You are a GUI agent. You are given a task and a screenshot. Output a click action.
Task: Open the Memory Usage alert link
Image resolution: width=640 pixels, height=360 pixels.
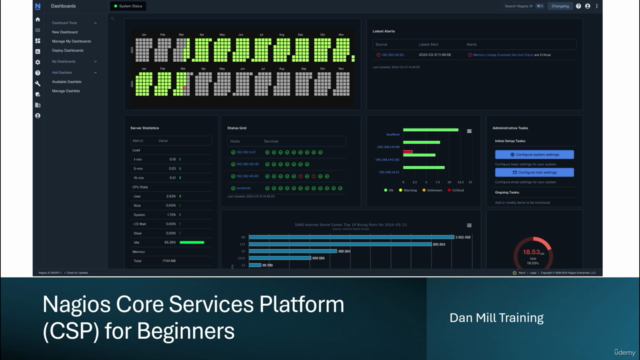484,55
